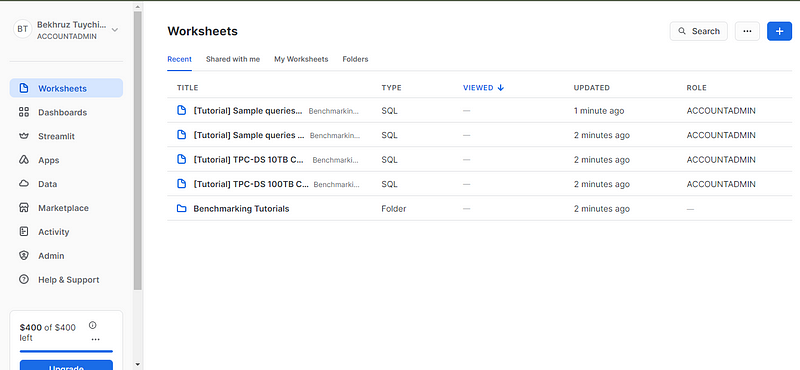Select the Data cloud icon
This screenshot has height=370, width=800.
point(24,184)
